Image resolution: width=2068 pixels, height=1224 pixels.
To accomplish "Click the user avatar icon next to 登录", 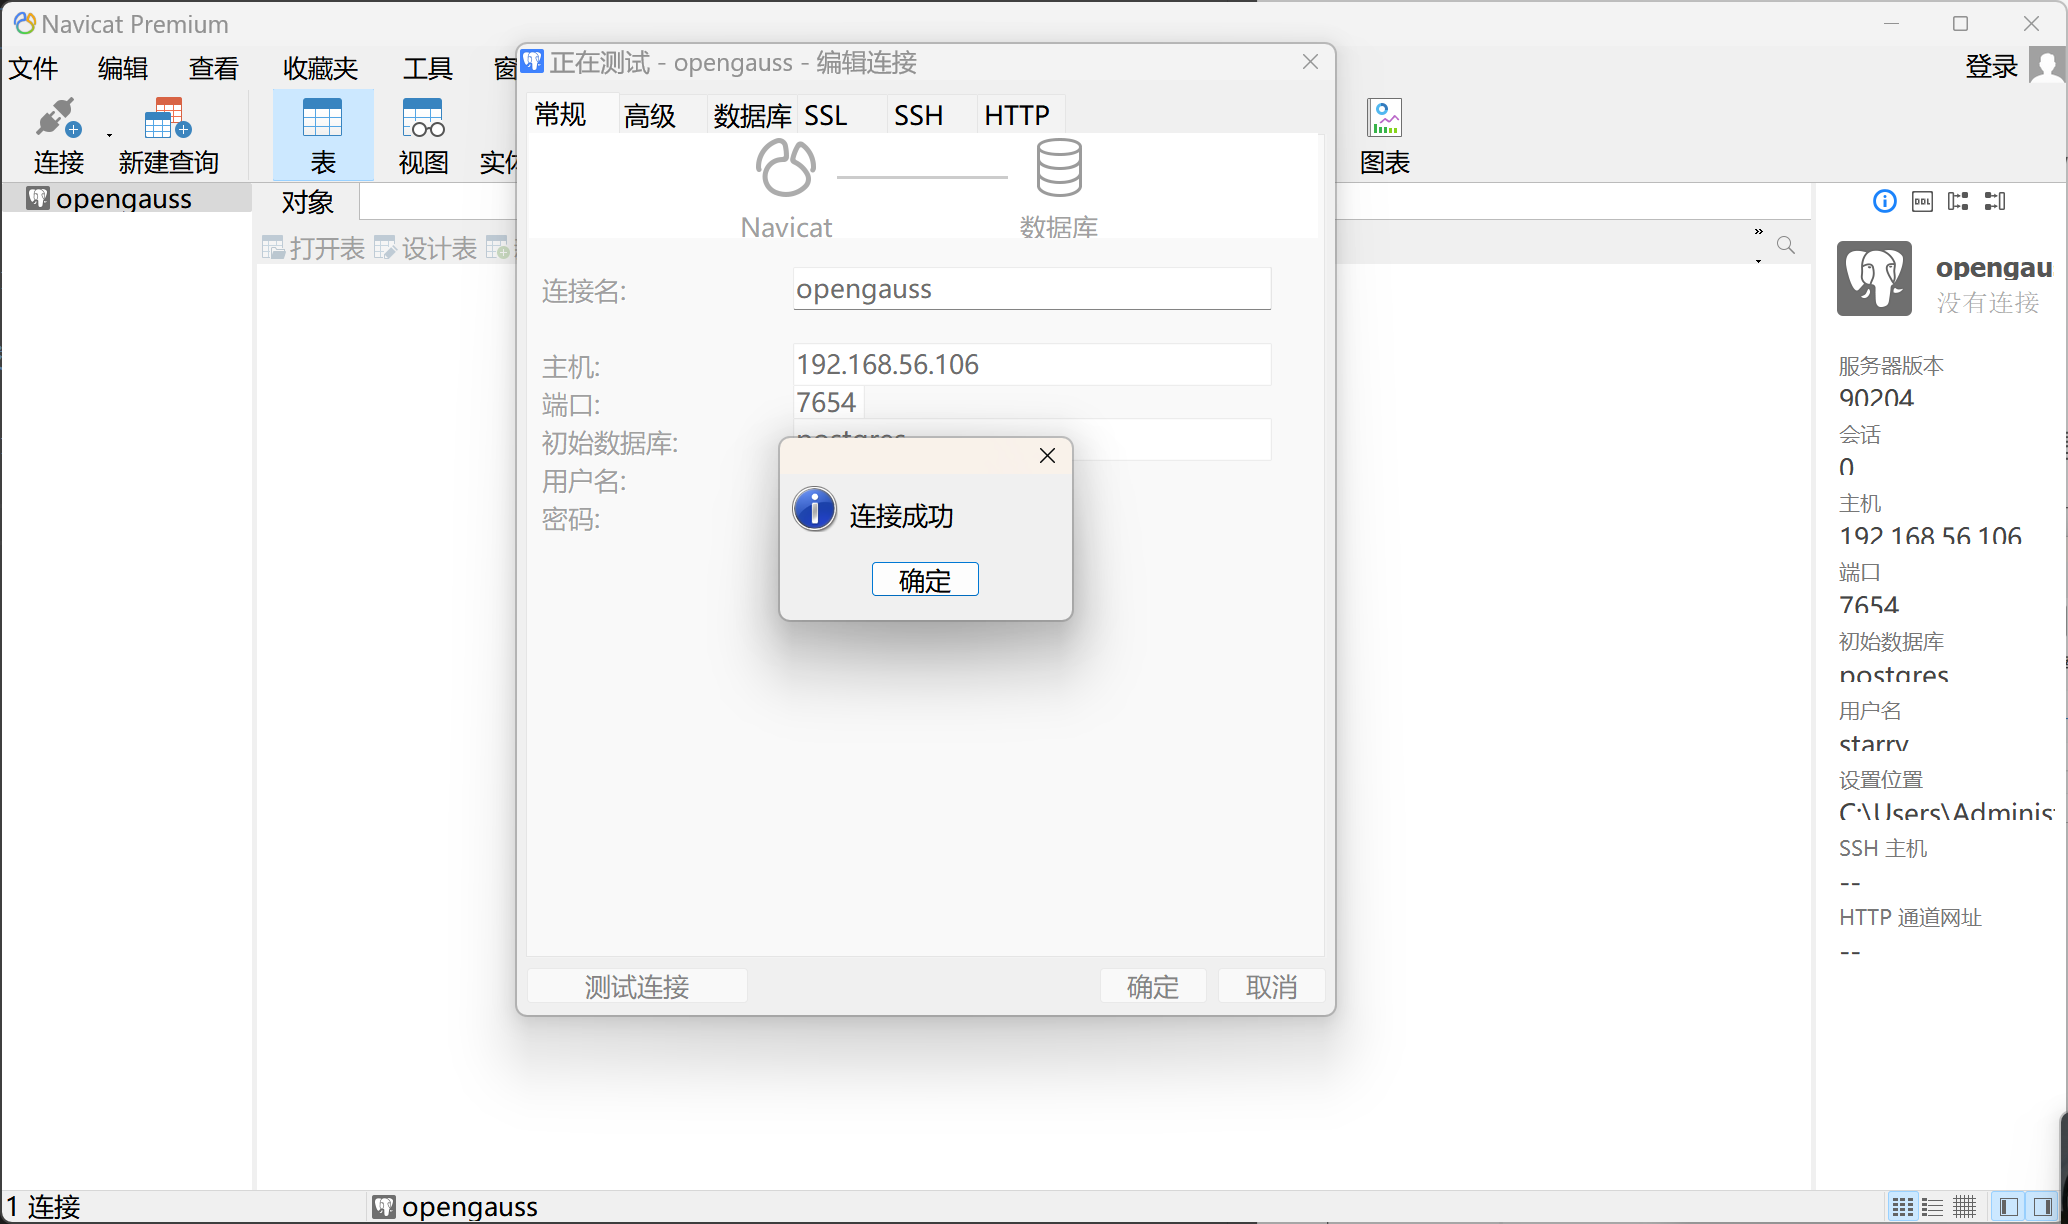I will (x=2047, y=67).
